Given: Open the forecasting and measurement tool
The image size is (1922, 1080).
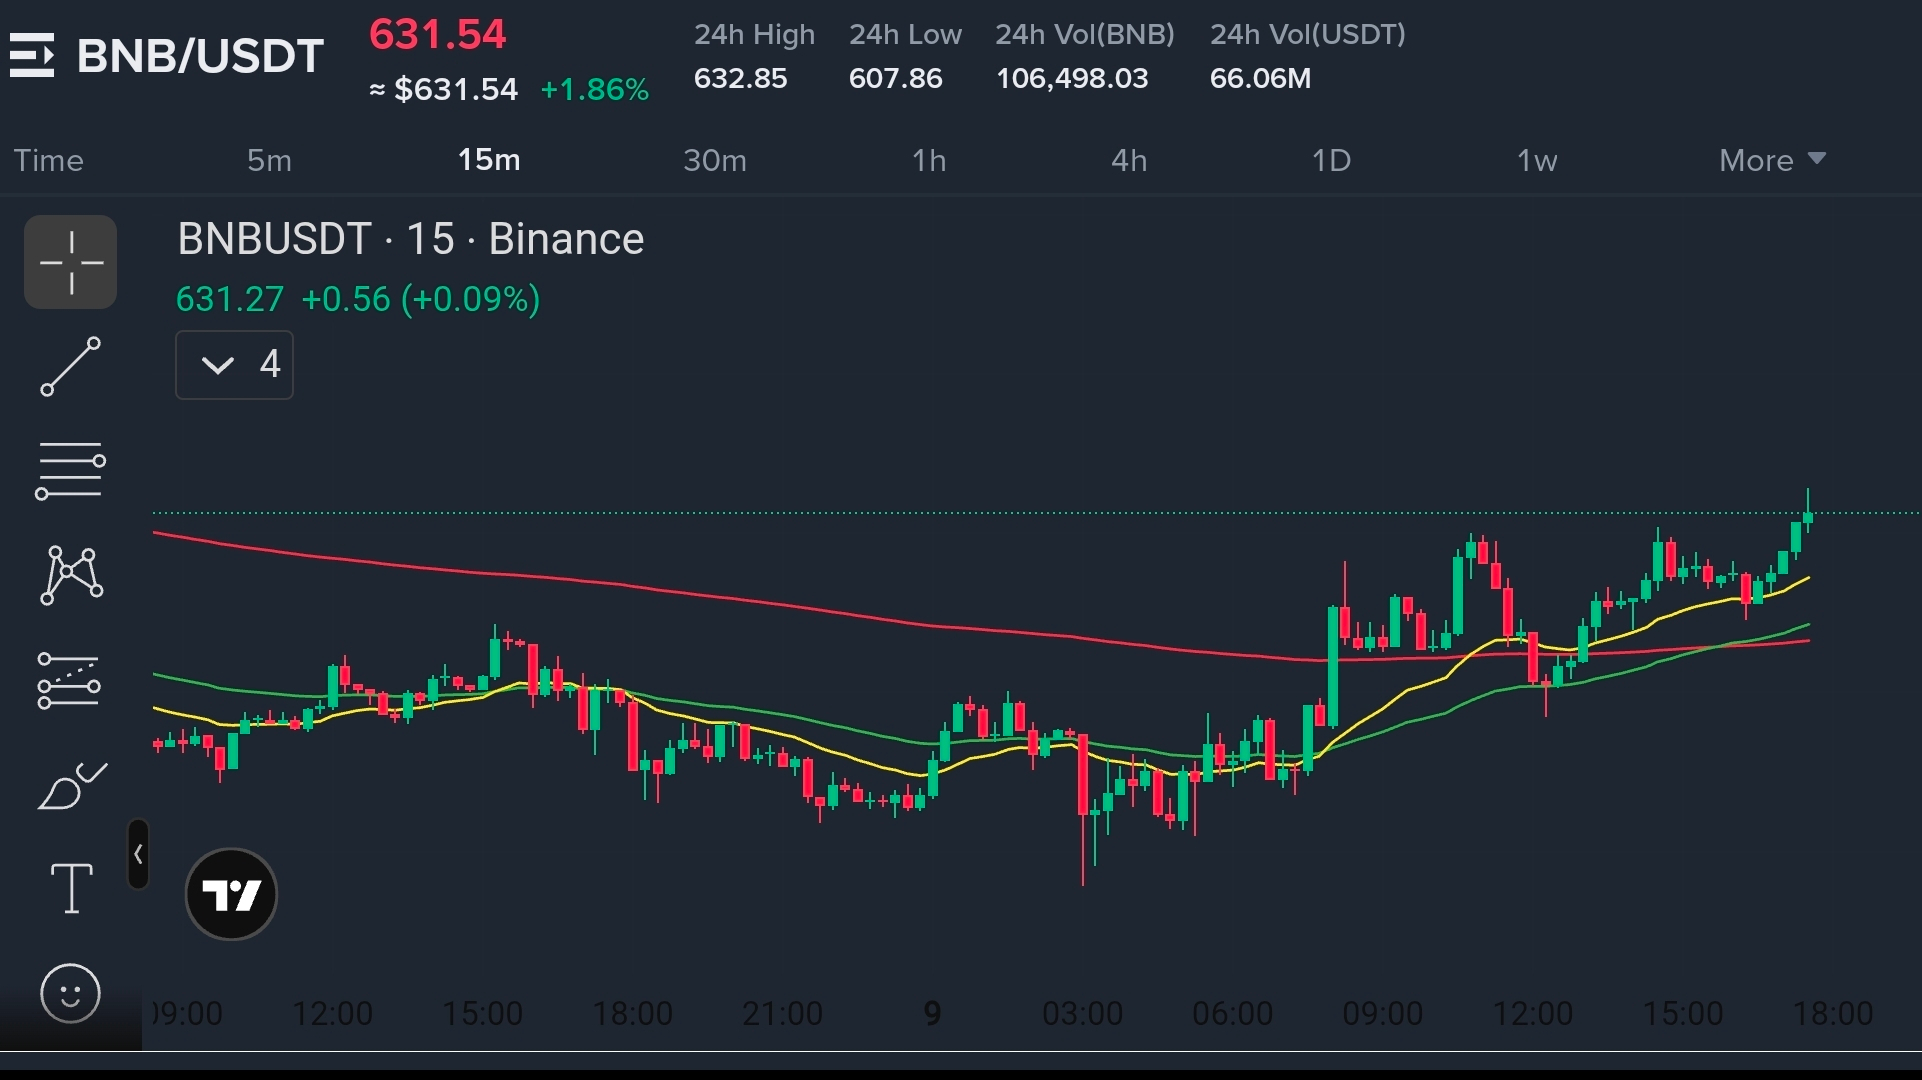Looking at the screenshot, I should coord(69,681).
